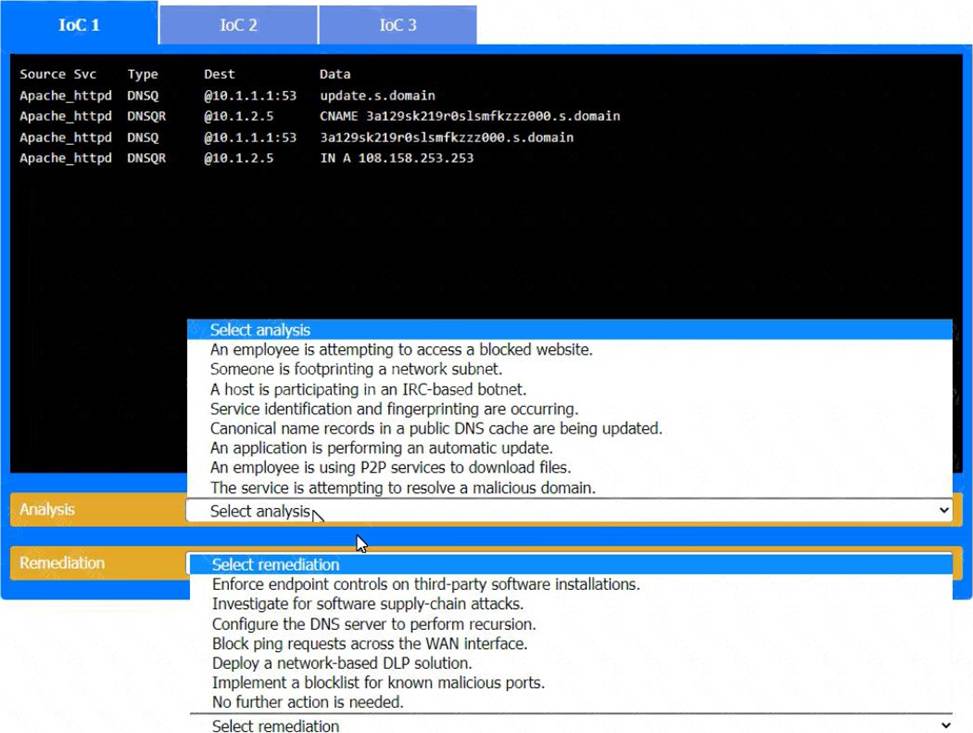Screen dimensions: 973x733
Task: Pick 'A host is participating in an IRC-based botnet'
Action: click(368, 389)
